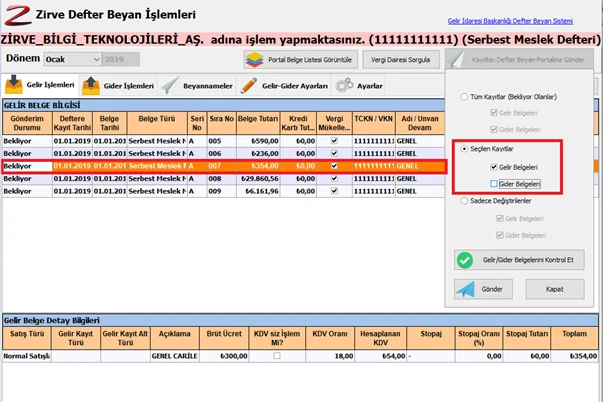Switch to the Gider İşlemleri tab
This screenshot has height=402, width=603.
point(118,85)
